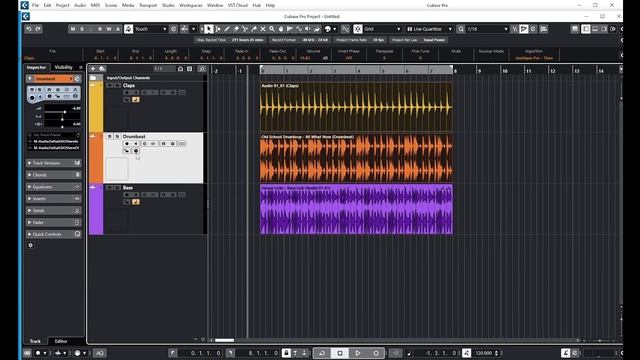Expand the Chords inspector section
Image resolution: width=640 pixels, height=360 pixels.
53,175
